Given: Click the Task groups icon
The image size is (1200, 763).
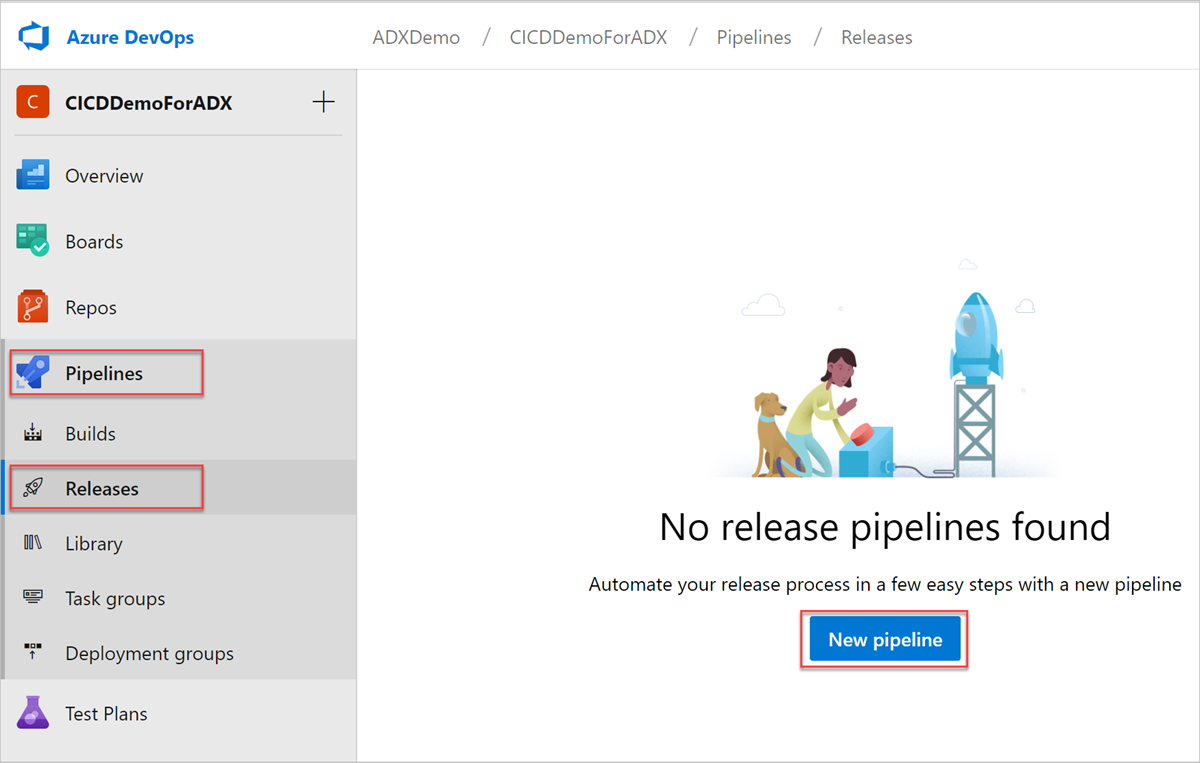Looking at the screenshot, I should (33, 598).
